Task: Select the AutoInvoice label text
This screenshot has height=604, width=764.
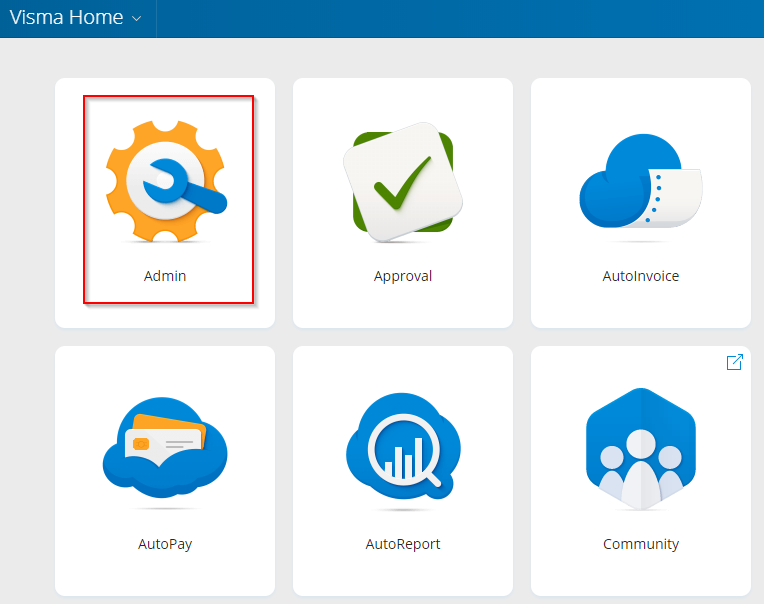Action: pyautogui.click(x=641, y=276)
